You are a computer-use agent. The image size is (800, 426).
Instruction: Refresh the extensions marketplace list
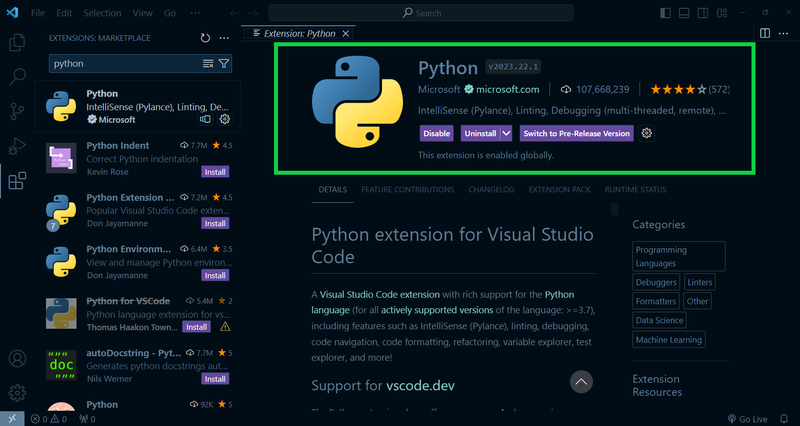coord(205,38)
